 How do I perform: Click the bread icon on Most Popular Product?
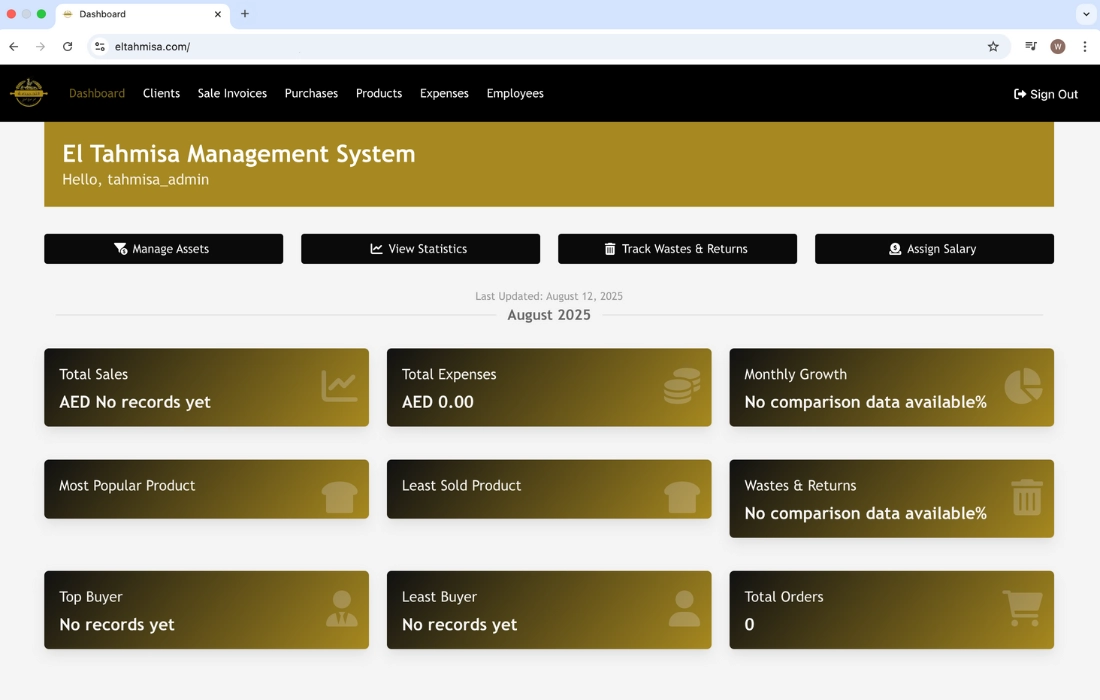[340, 497]
